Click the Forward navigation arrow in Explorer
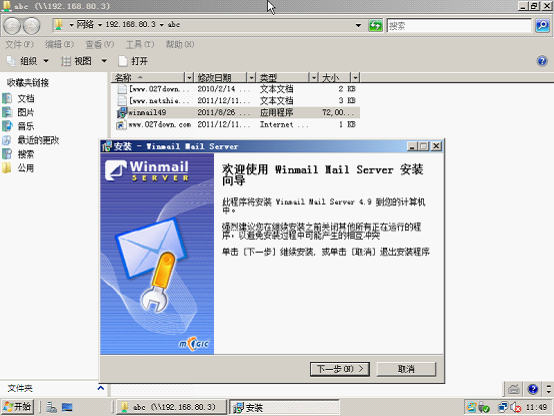 (x=31, y=26)
